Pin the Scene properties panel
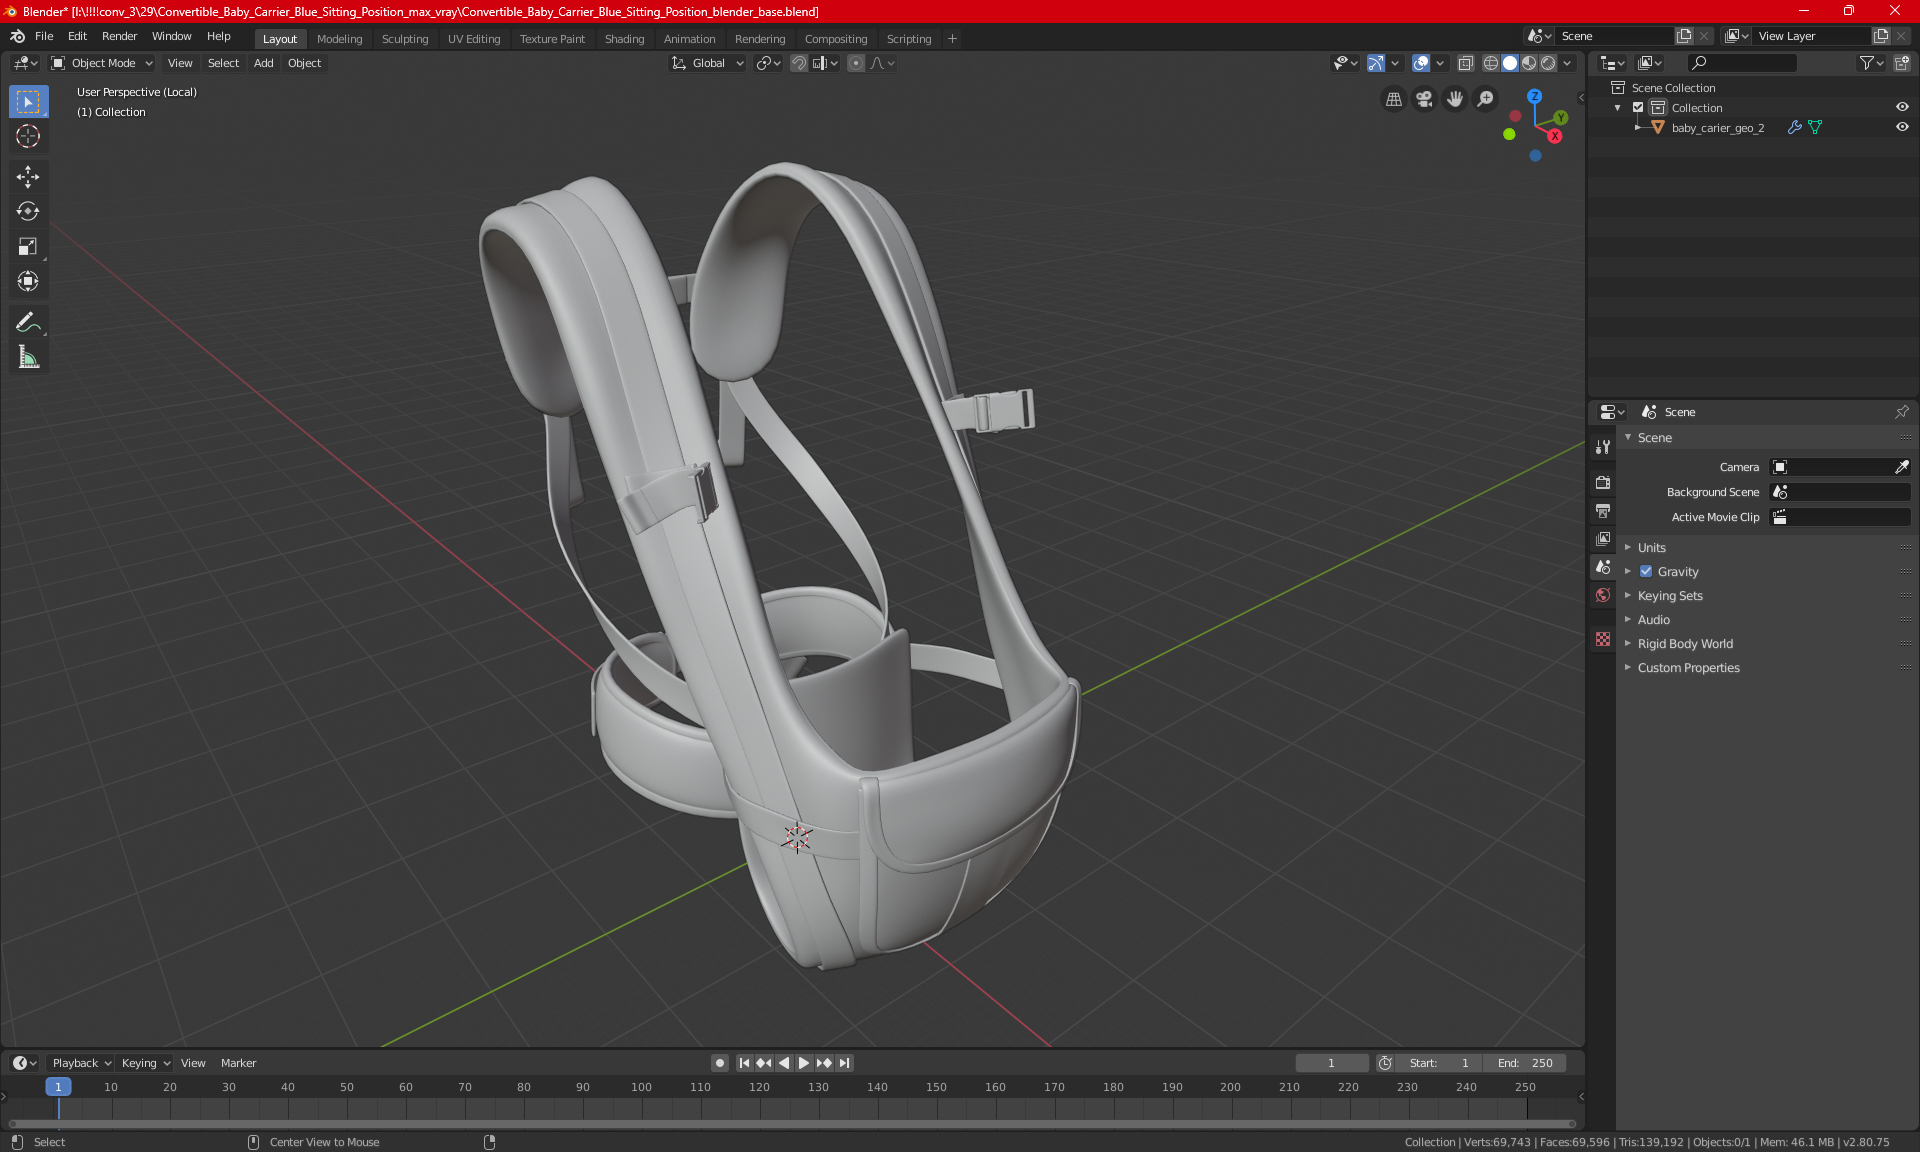Image resolution: width=1920 pixels, height=1152 pixels. (1901, 412)
